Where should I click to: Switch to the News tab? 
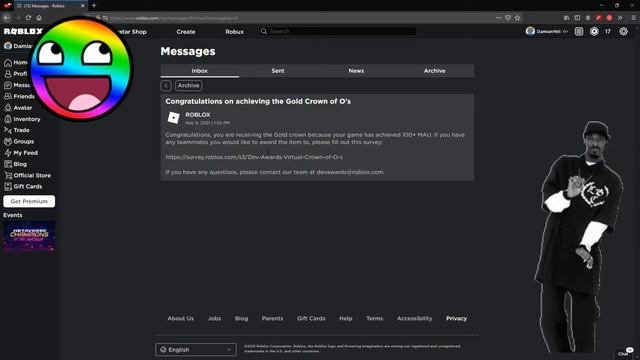point(356,71)
